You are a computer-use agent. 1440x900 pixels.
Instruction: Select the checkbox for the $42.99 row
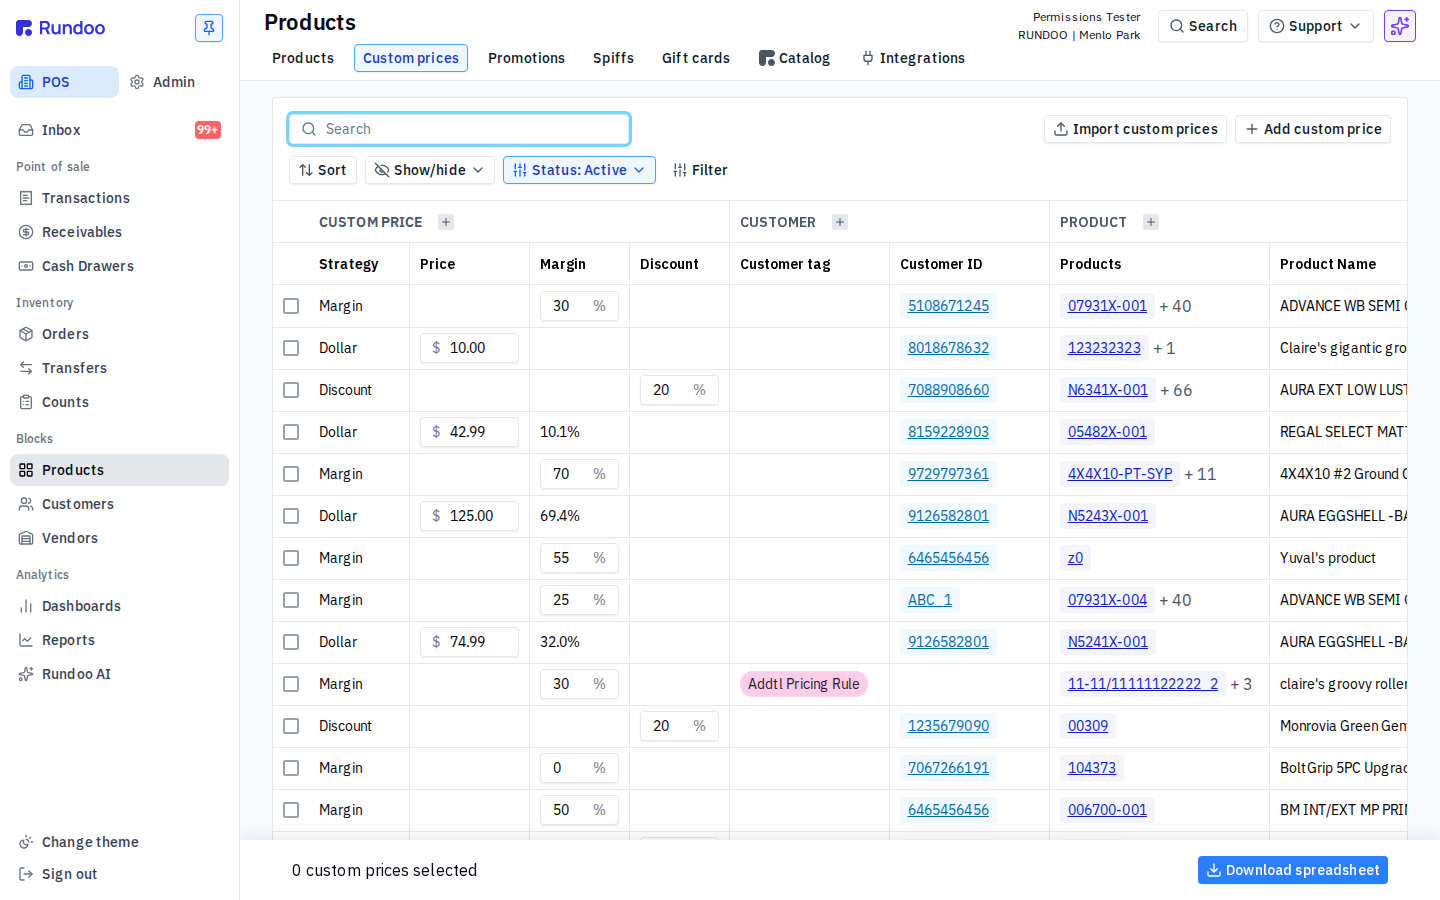coord(291,432)
